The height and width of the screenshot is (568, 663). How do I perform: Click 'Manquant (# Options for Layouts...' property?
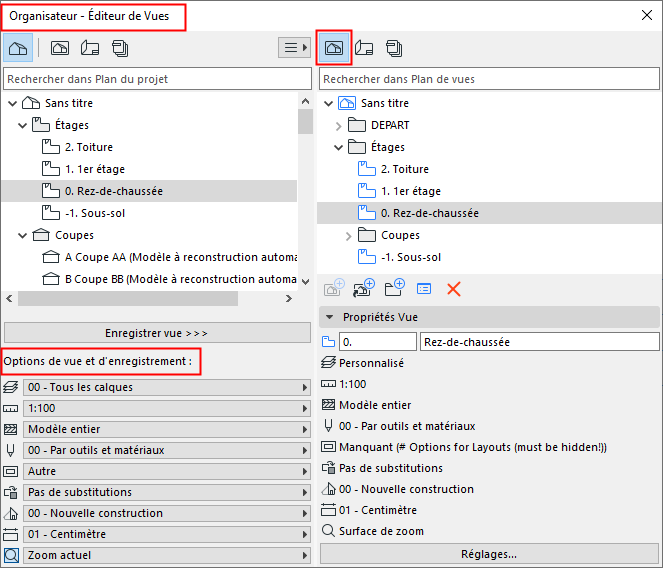pyautogui.click(x=473, y=447)
